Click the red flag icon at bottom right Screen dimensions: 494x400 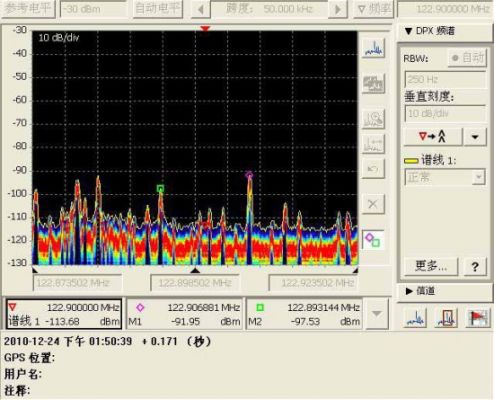(477, 318)
